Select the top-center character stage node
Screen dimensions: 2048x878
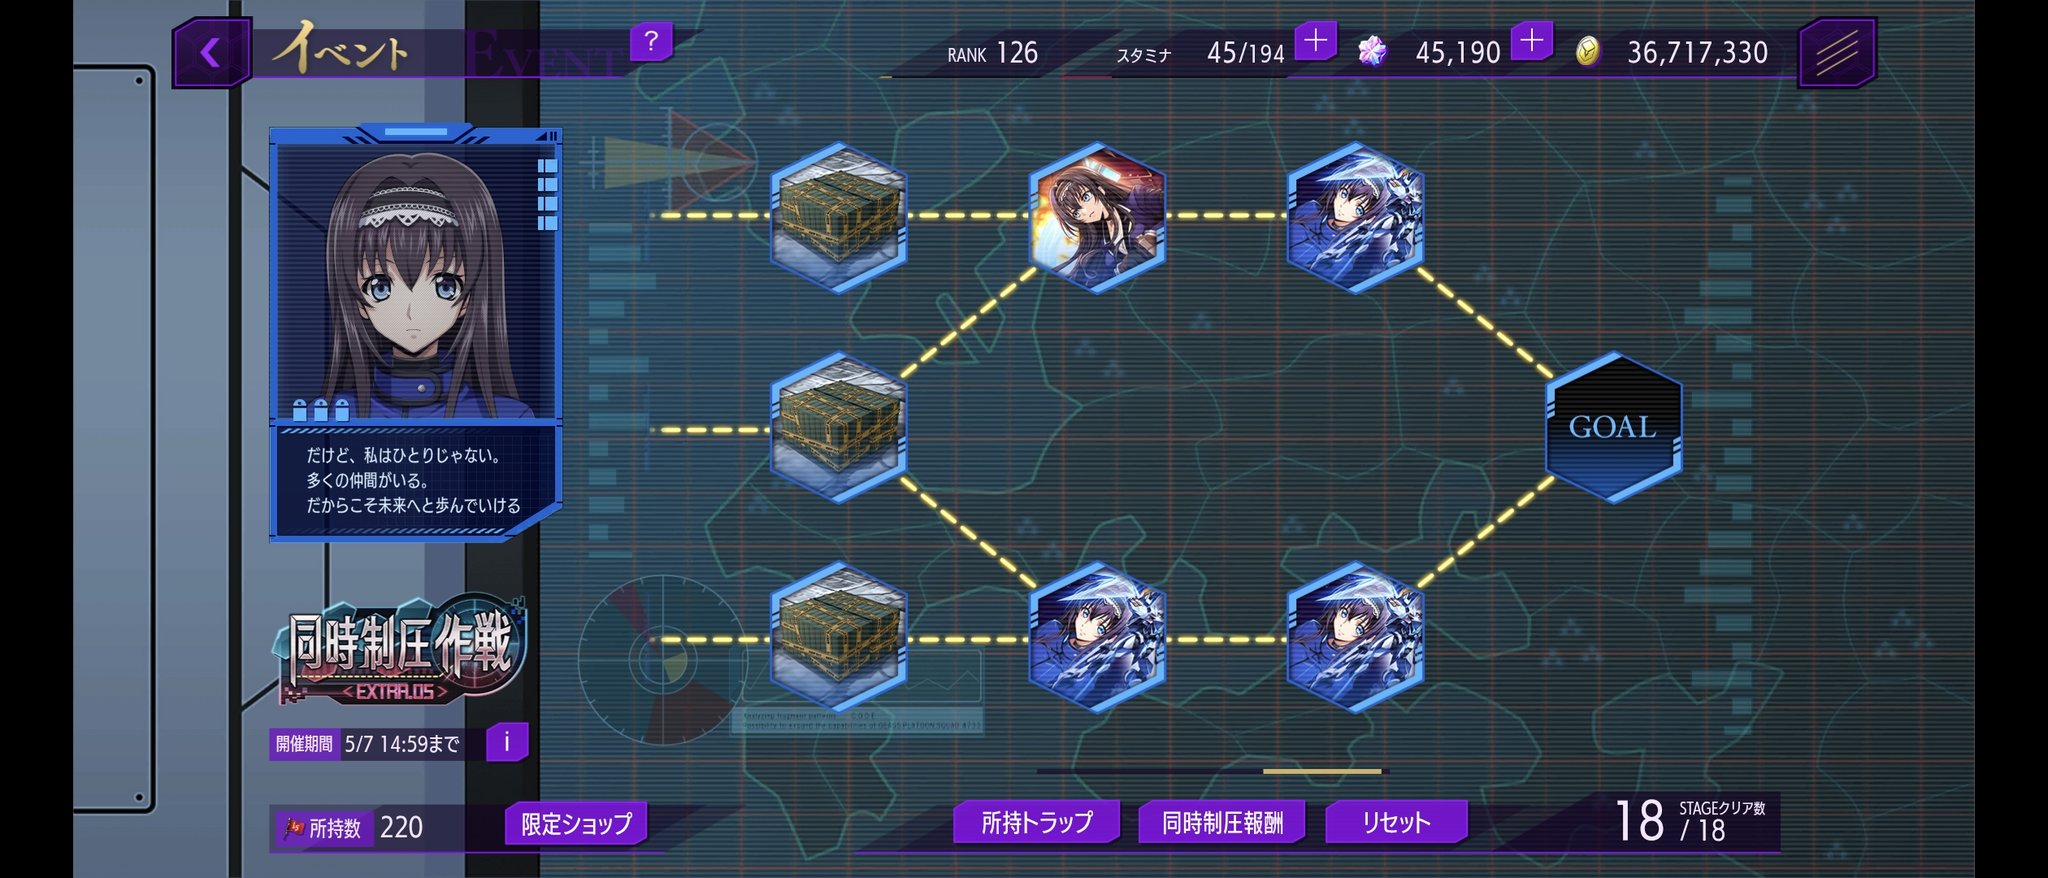pyautogui.click(x=1097, y=217)
